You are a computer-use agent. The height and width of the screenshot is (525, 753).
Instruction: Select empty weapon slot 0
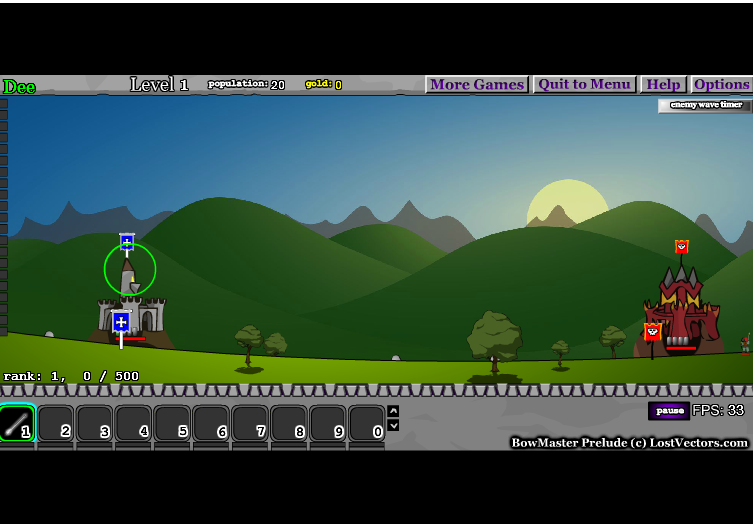(367, 423)
